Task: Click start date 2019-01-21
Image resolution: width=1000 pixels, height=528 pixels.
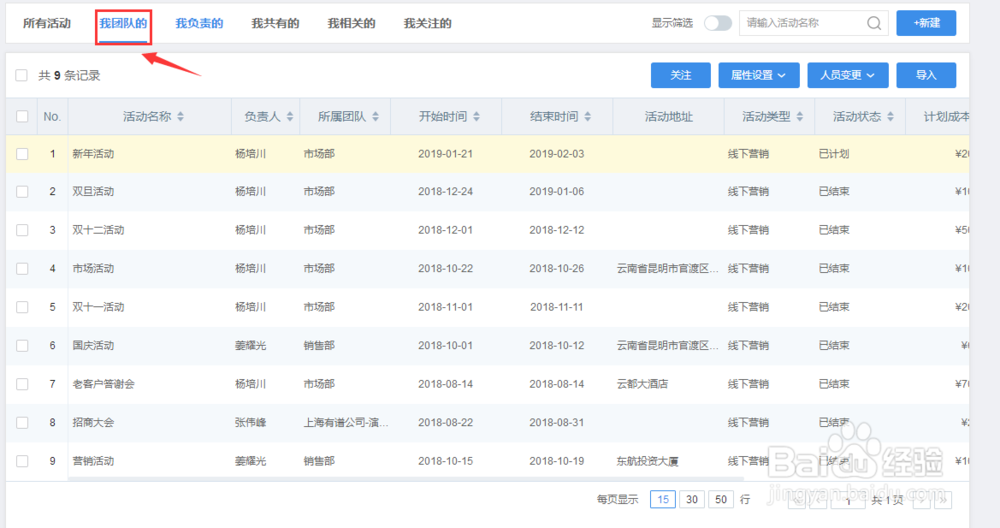Action: [x=446, y=154]
